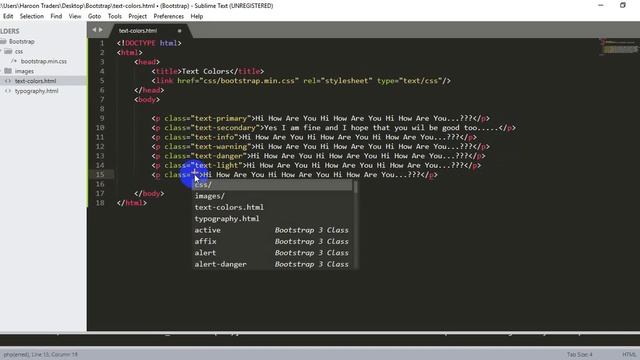The image size is (640, 360).
Task: Open the Goto menu
Action: (94, 16)
